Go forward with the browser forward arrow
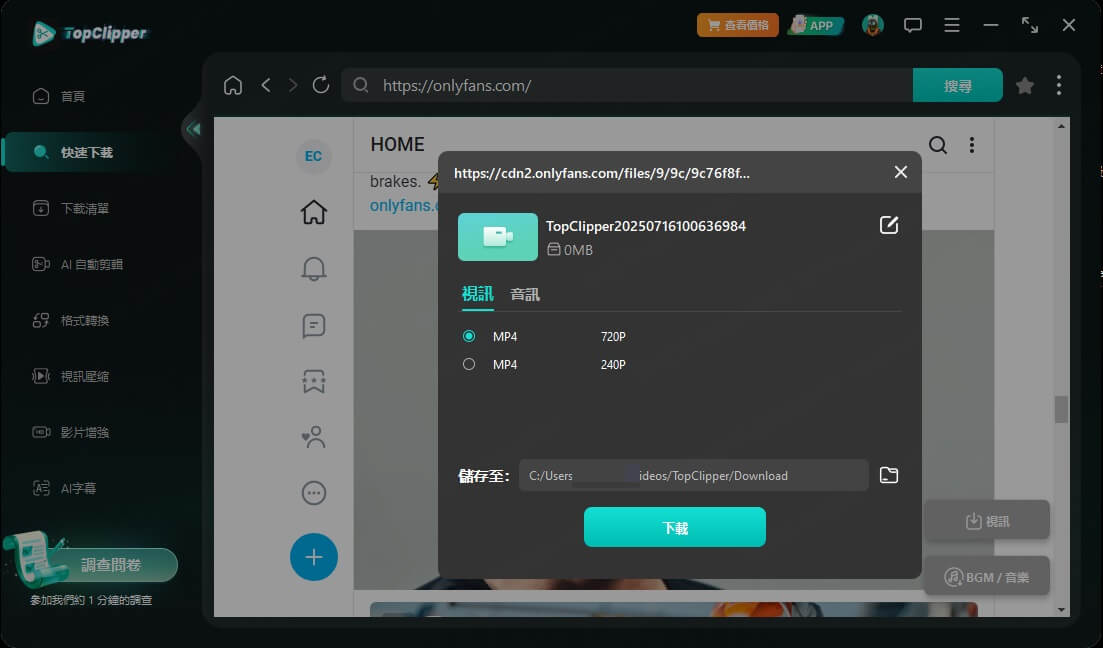The image size is (1103, 648). (293, 85)
